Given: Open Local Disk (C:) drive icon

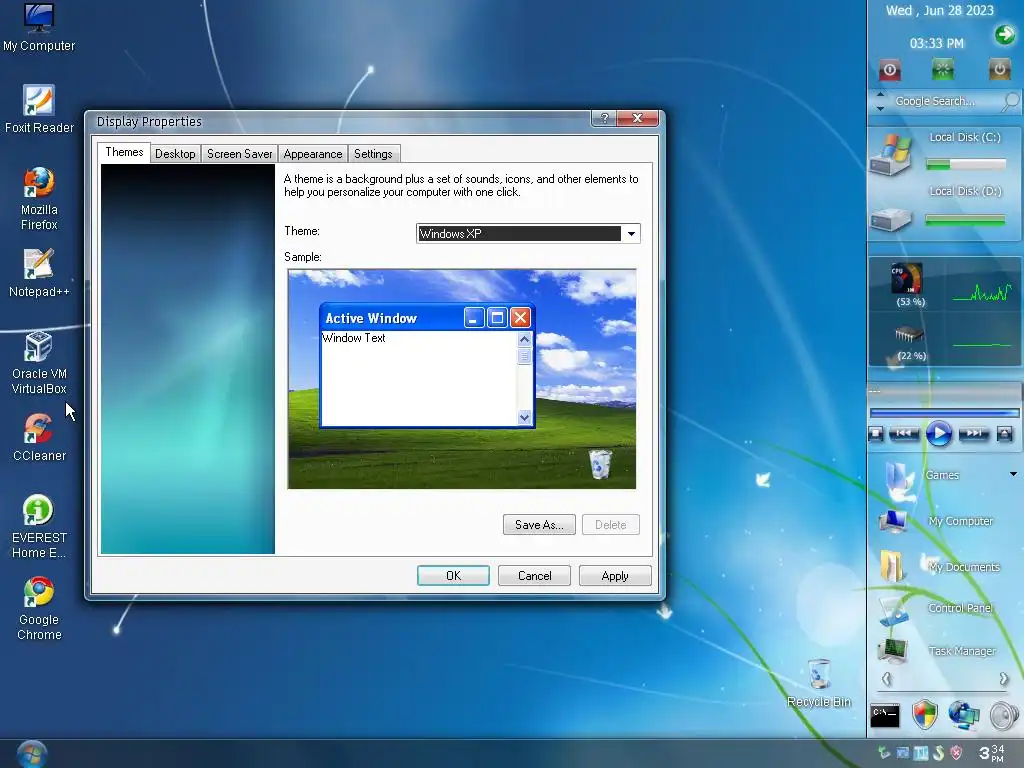Looking at the screenshot, I should click(x=891, y=154).
